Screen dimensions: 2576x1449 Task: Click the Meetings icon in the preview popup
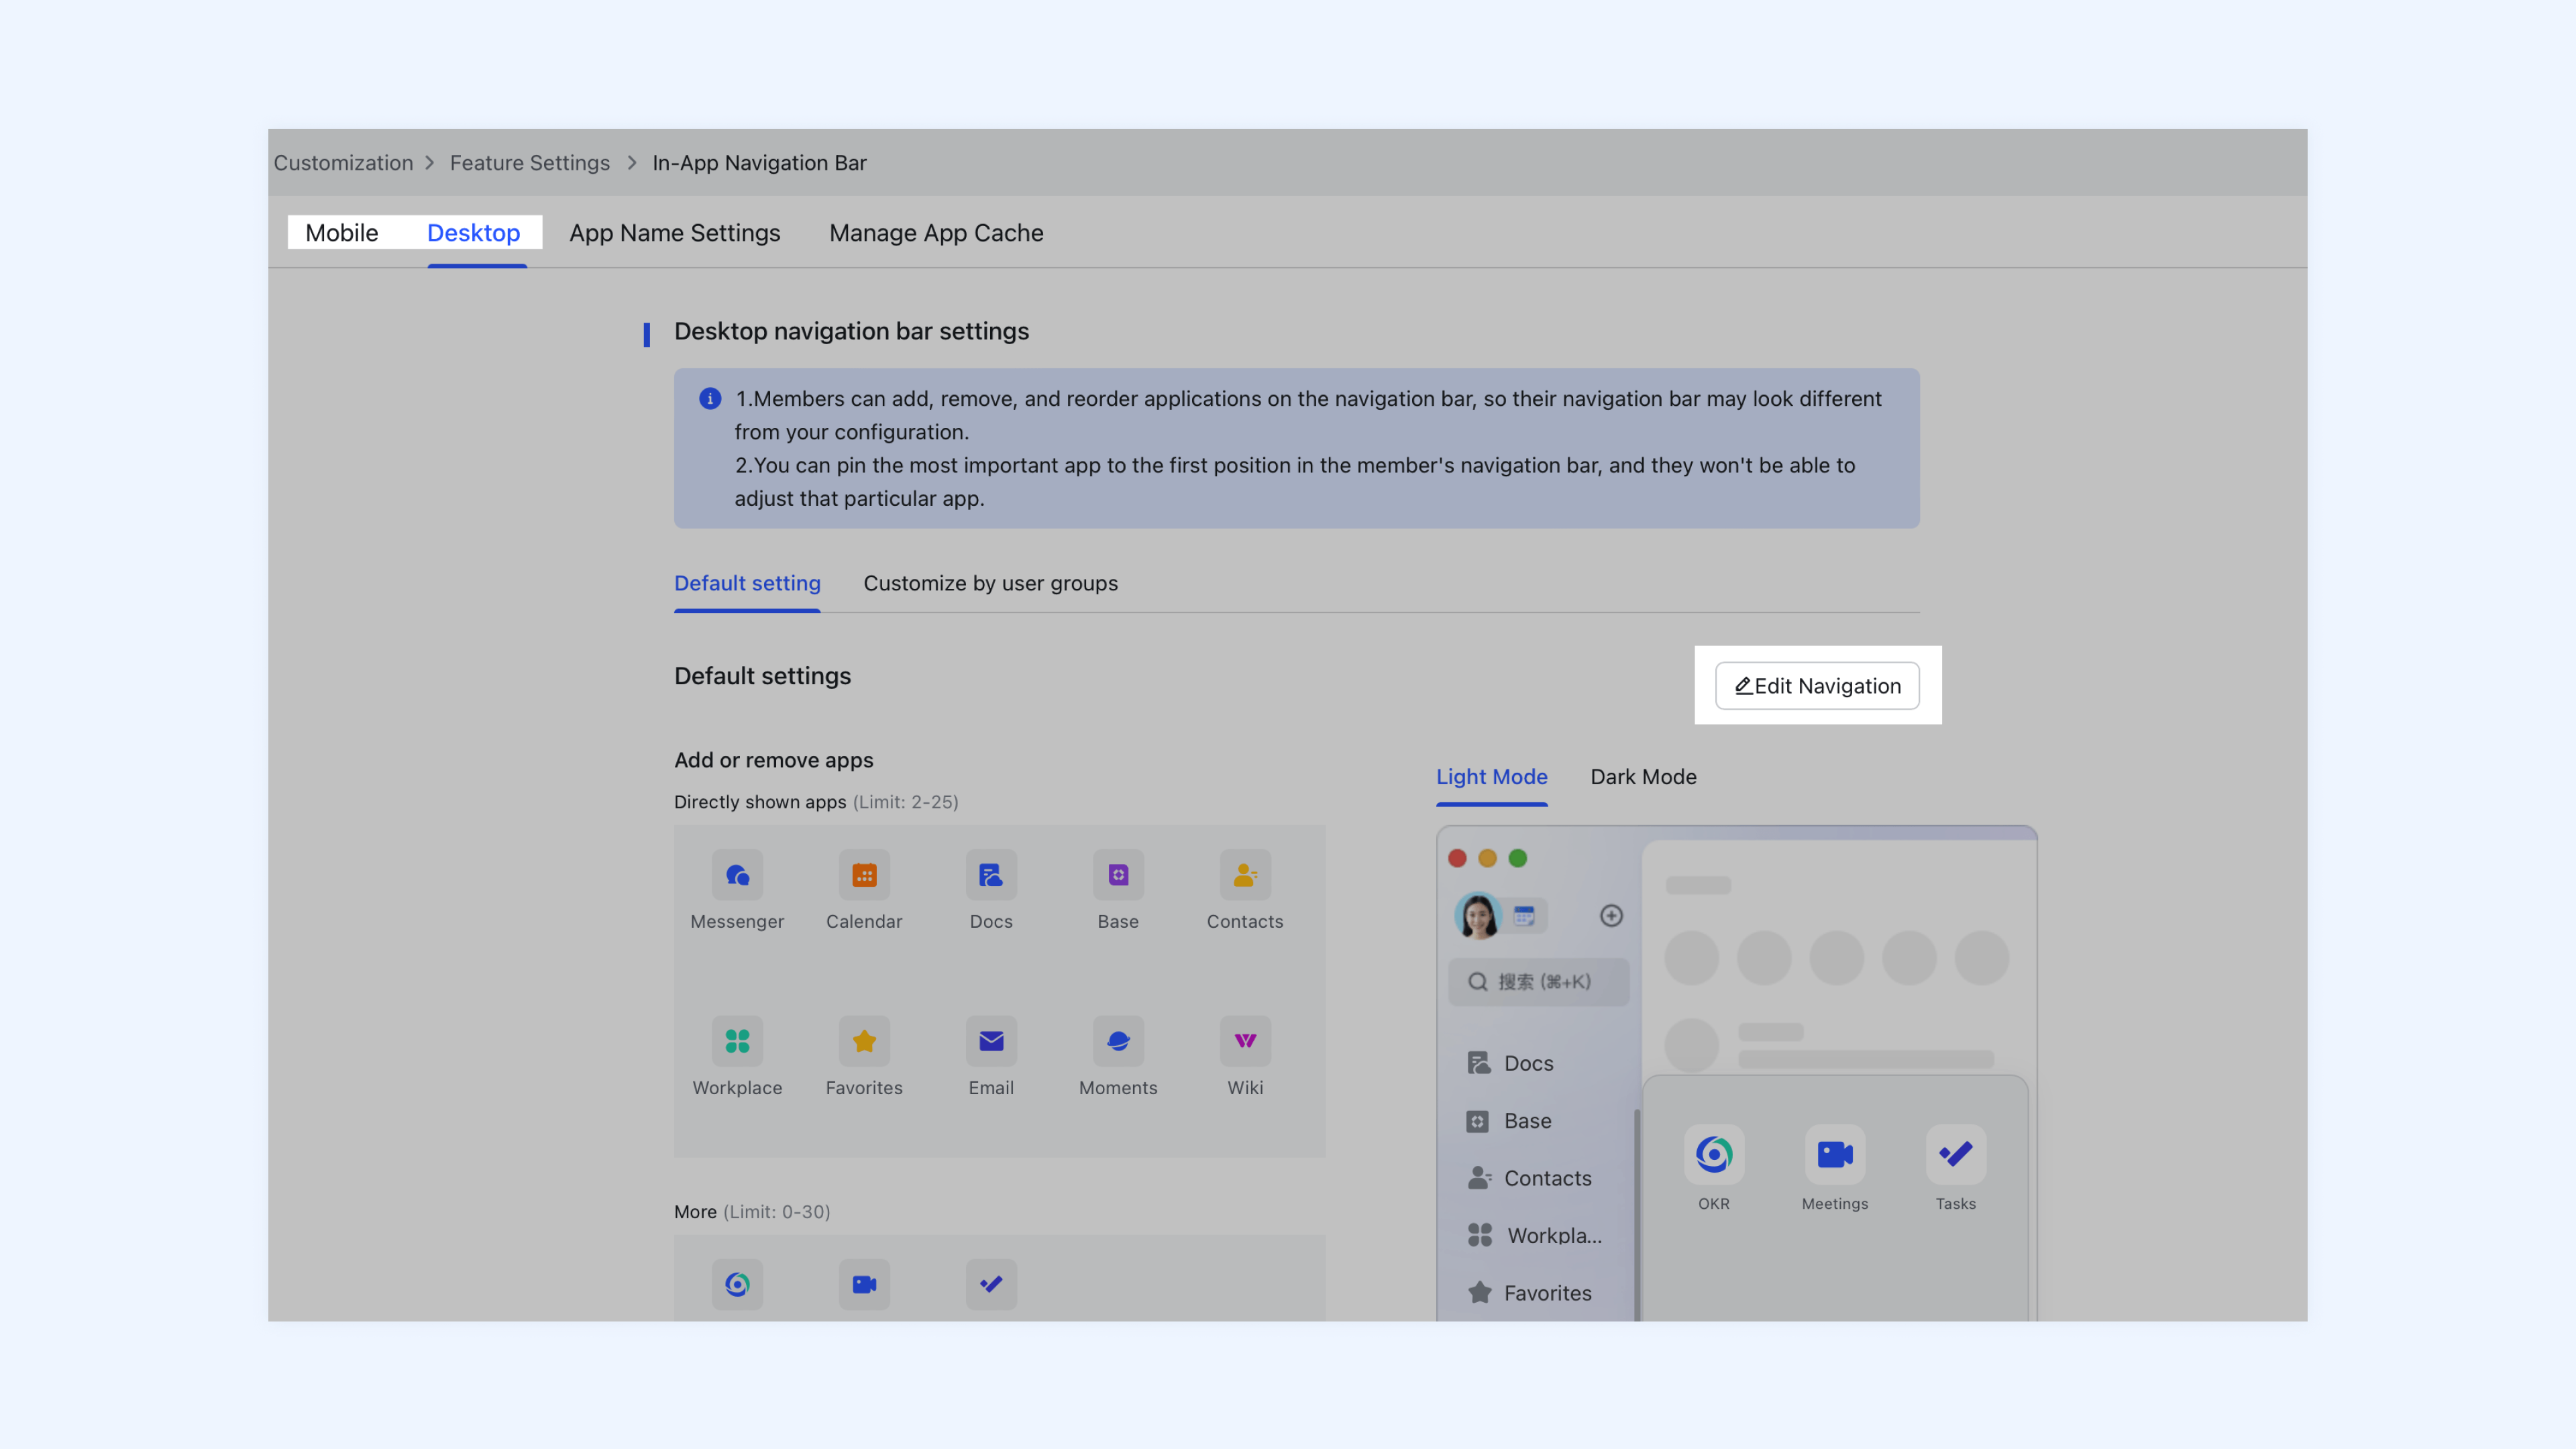pyautogui.click(x=1835, y=1154)
